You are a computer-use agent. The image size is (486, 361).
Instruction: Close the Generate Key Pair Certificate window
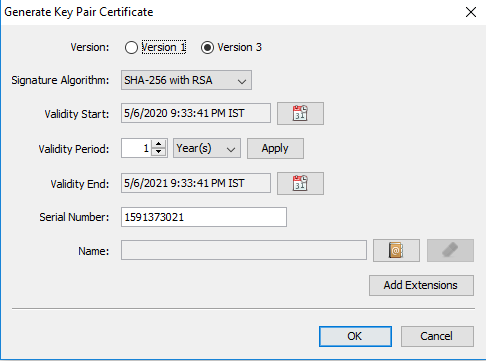pyautogui.click(x=471, y=12)
